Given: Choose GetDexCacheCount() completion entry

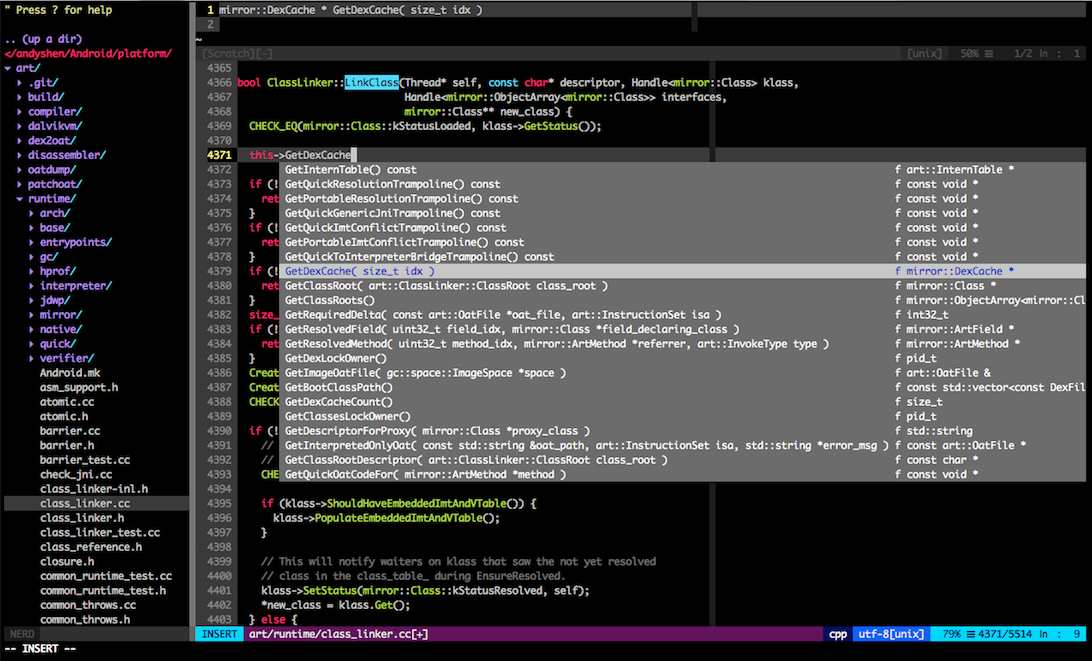Looking at the screenshot, I should [x=682, y=403].
